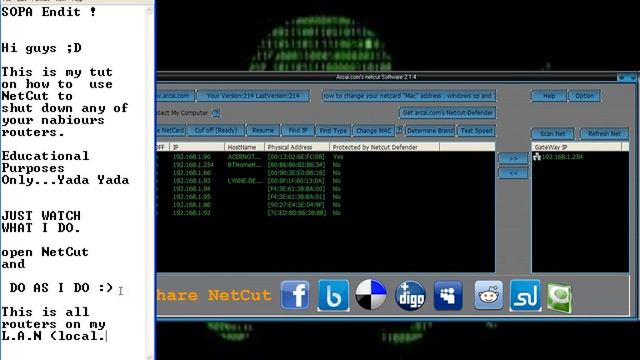
Task: Click the "SOPA Endit !" line in Notepad
Action: click(x=49, y=11)
